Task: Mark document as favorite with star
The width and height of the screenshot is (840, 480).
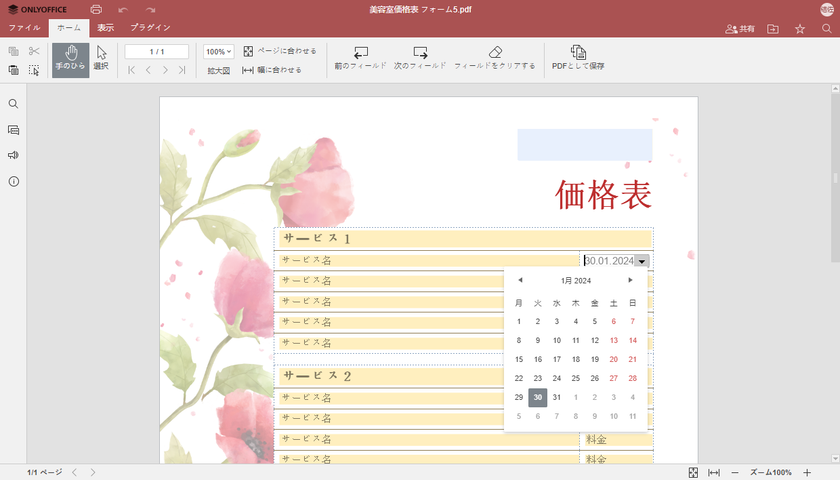Action: tap(799, 29)
